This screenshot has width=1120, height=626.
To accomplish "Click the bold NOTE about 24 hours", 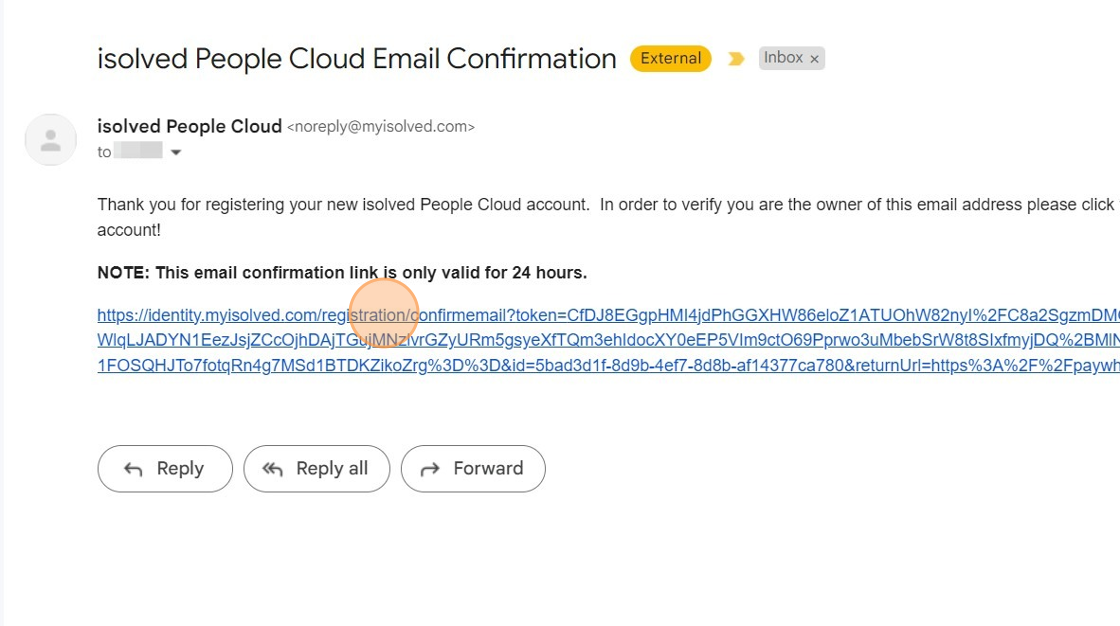I will [342, 273].
